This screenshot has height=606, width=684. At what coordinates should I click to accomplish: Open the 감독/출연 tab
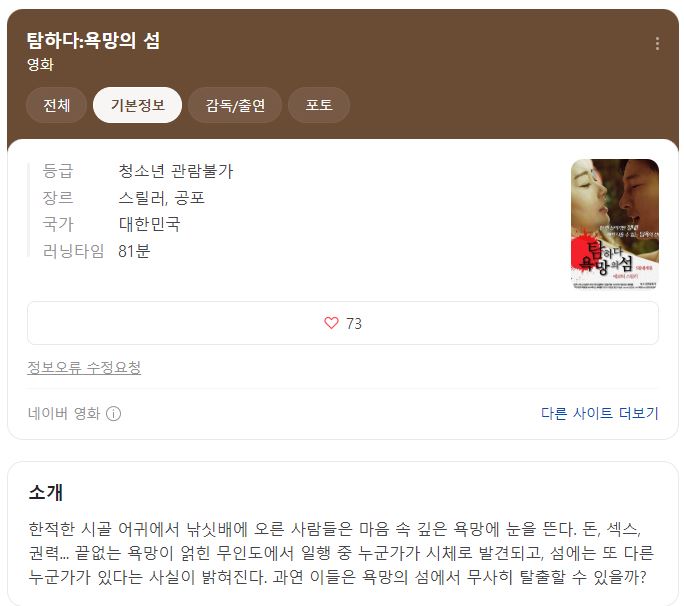click(235, 105)
